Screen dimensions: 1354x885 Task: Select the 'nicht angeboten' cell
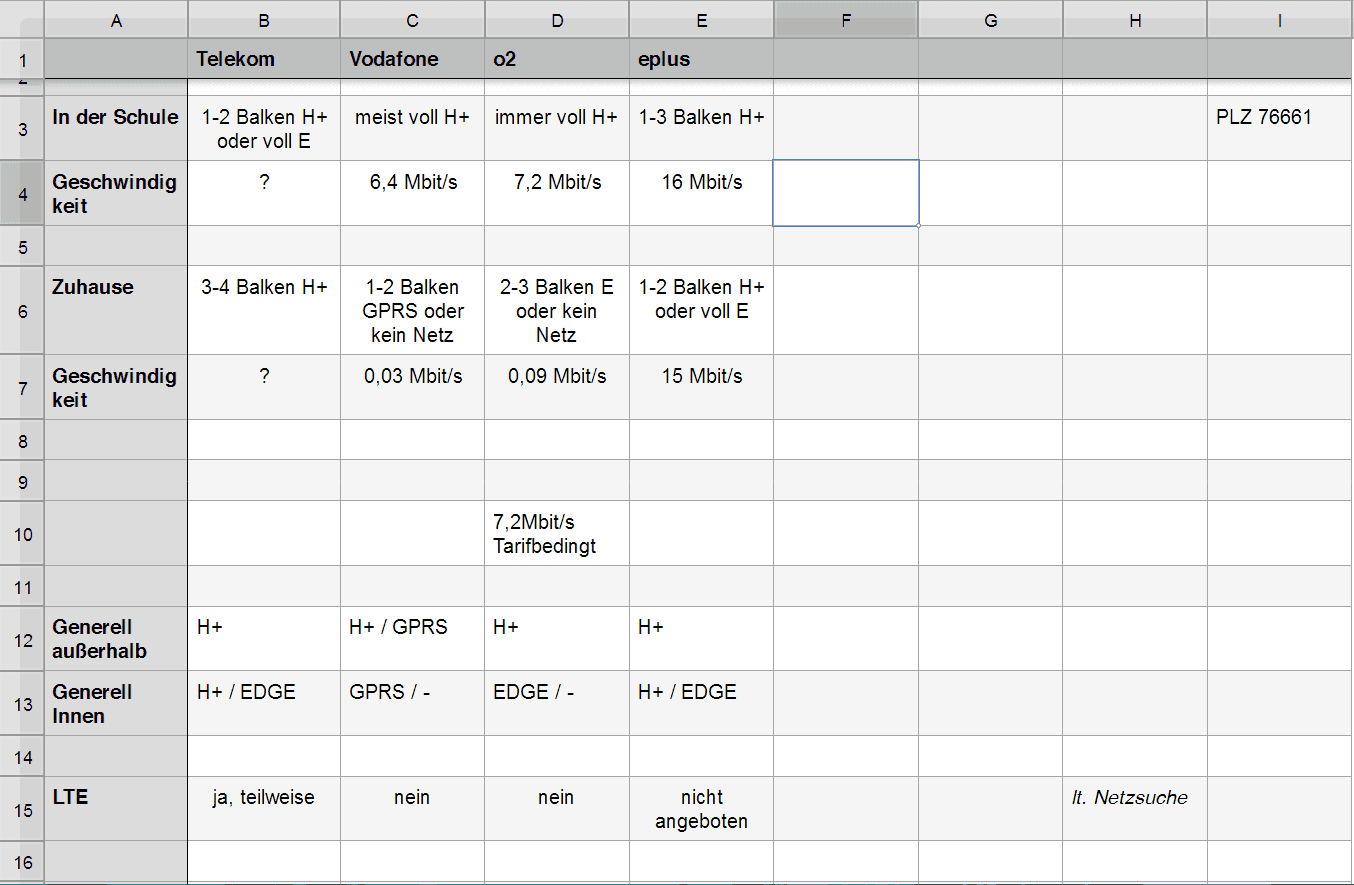coord(701,808)
